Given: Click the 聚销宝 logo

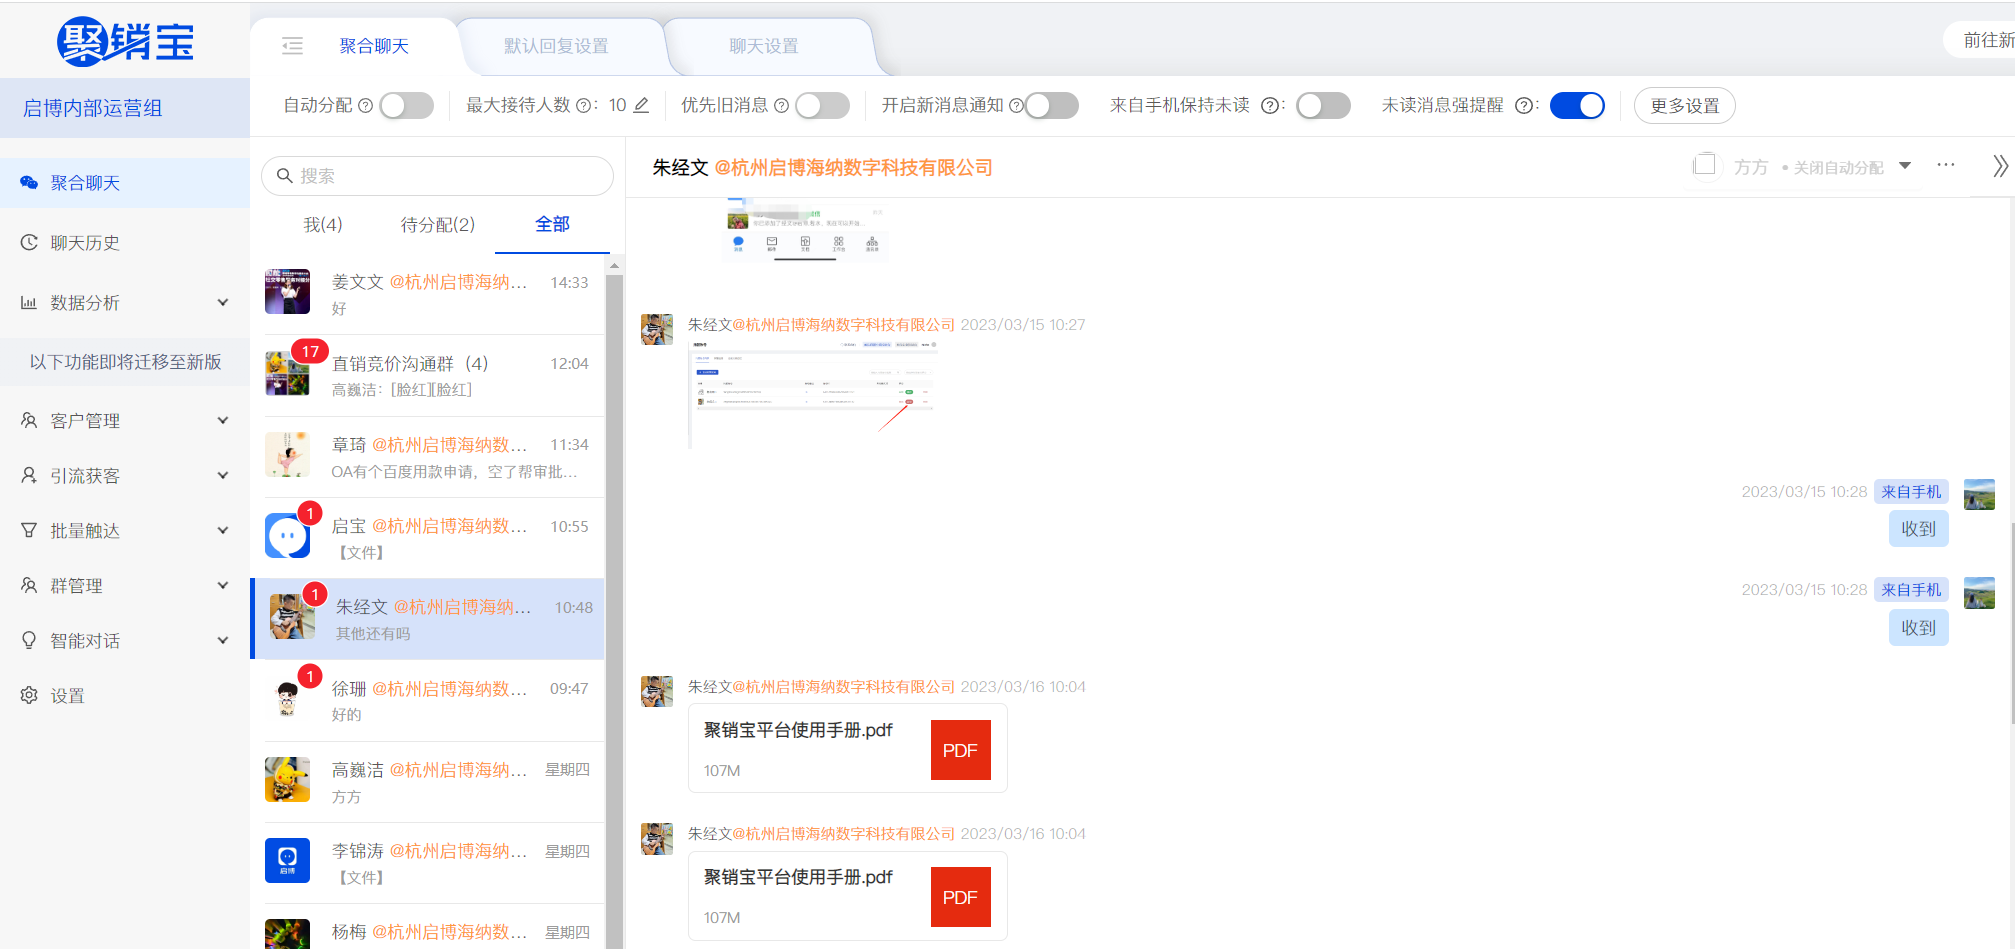Looking at the screenshot, I should [125, 42].
